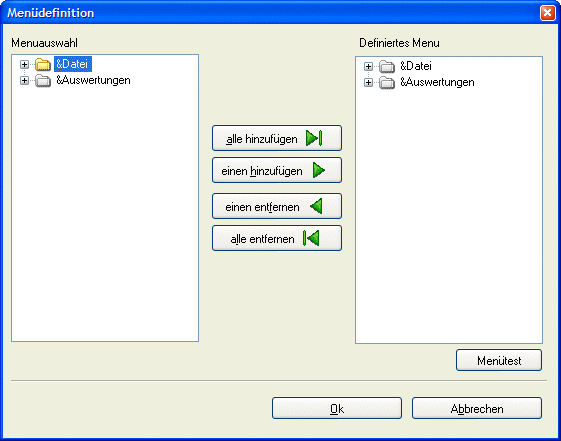Screen dimensions: 561x441
Task: Click &Datei folder icon in Definiertes Menu
Action: coord(387,66)
